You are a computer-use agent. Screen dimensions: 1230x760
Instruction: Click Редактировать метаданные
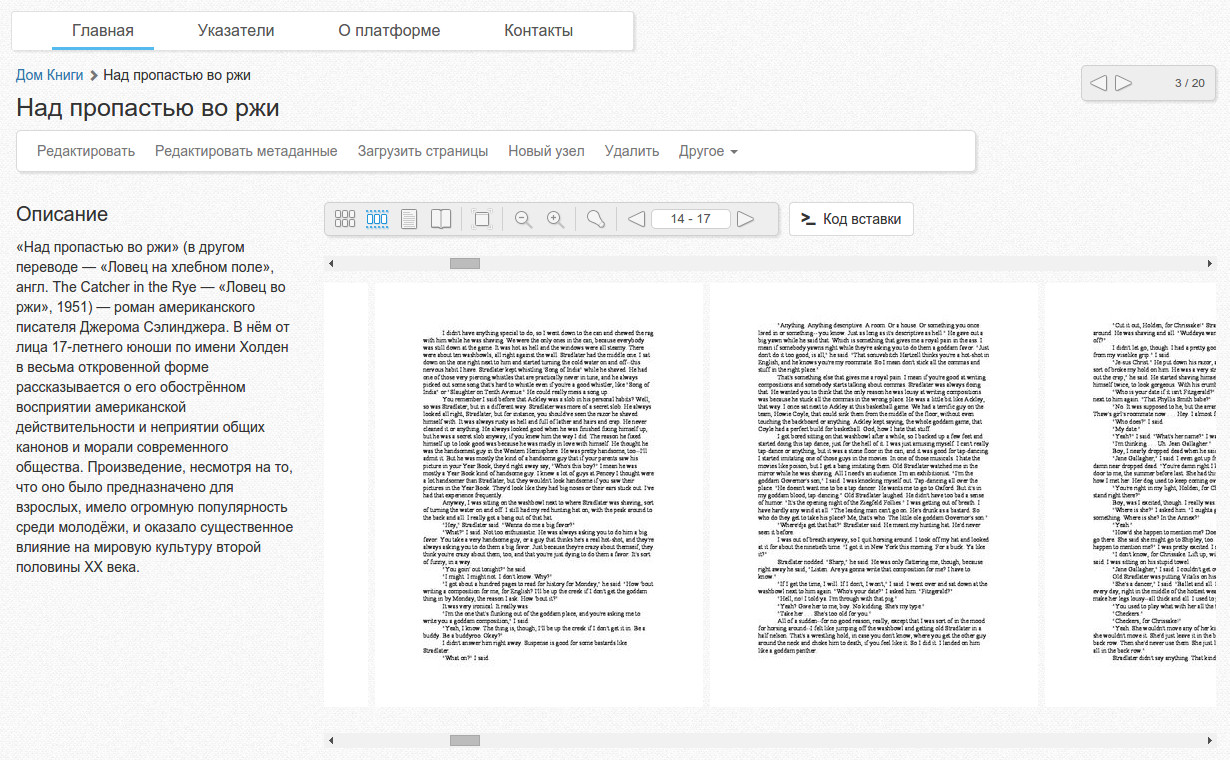[246, 151]
